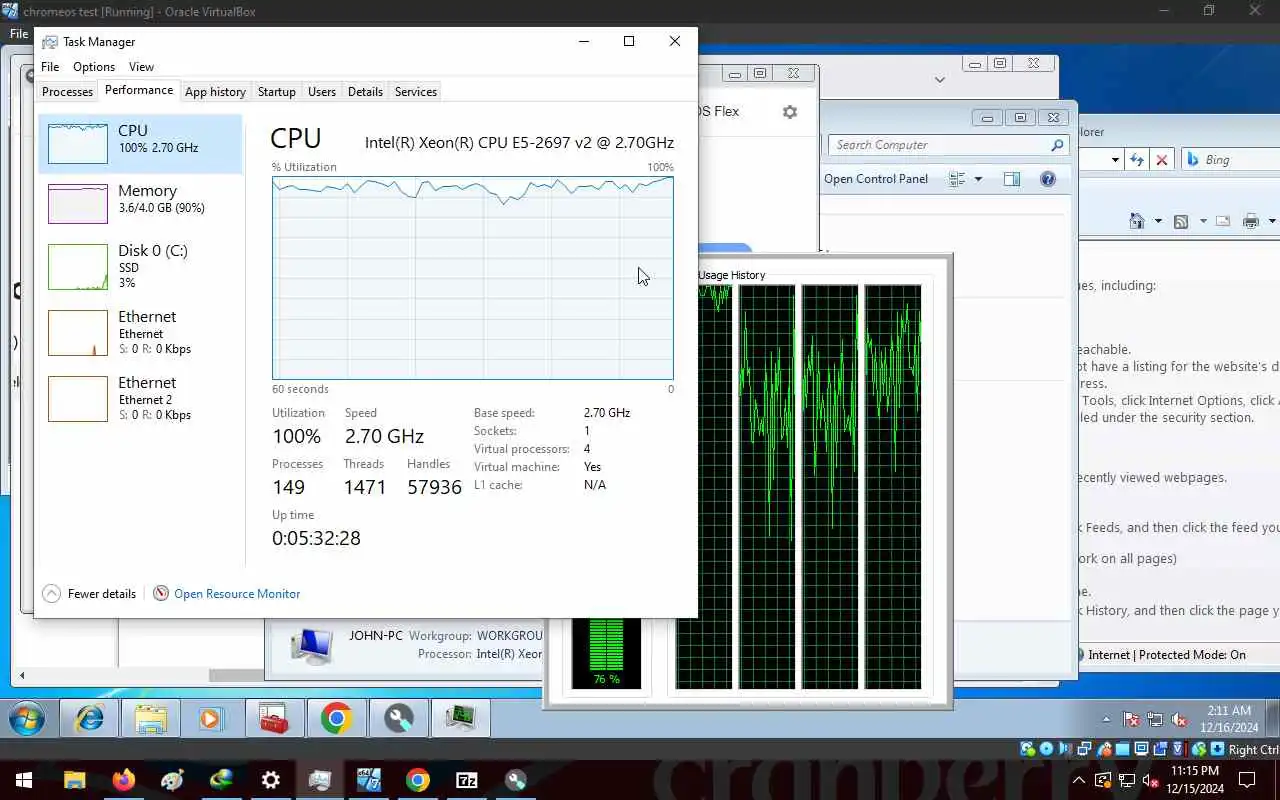Open Chrome on the Windows 7 taskbar
Image resolution: width=1280 pixels, height=800 pixels.
point(337,718)
